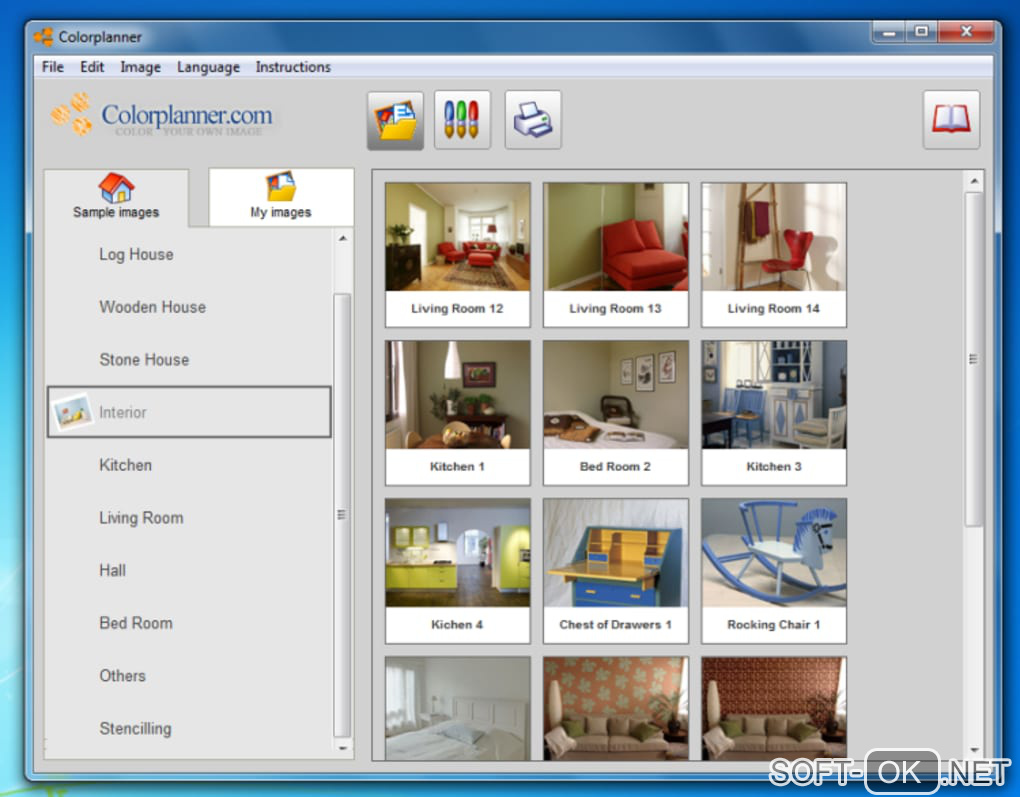Open the Language menu
This screenshot has width=1020, height=797.
208,67
